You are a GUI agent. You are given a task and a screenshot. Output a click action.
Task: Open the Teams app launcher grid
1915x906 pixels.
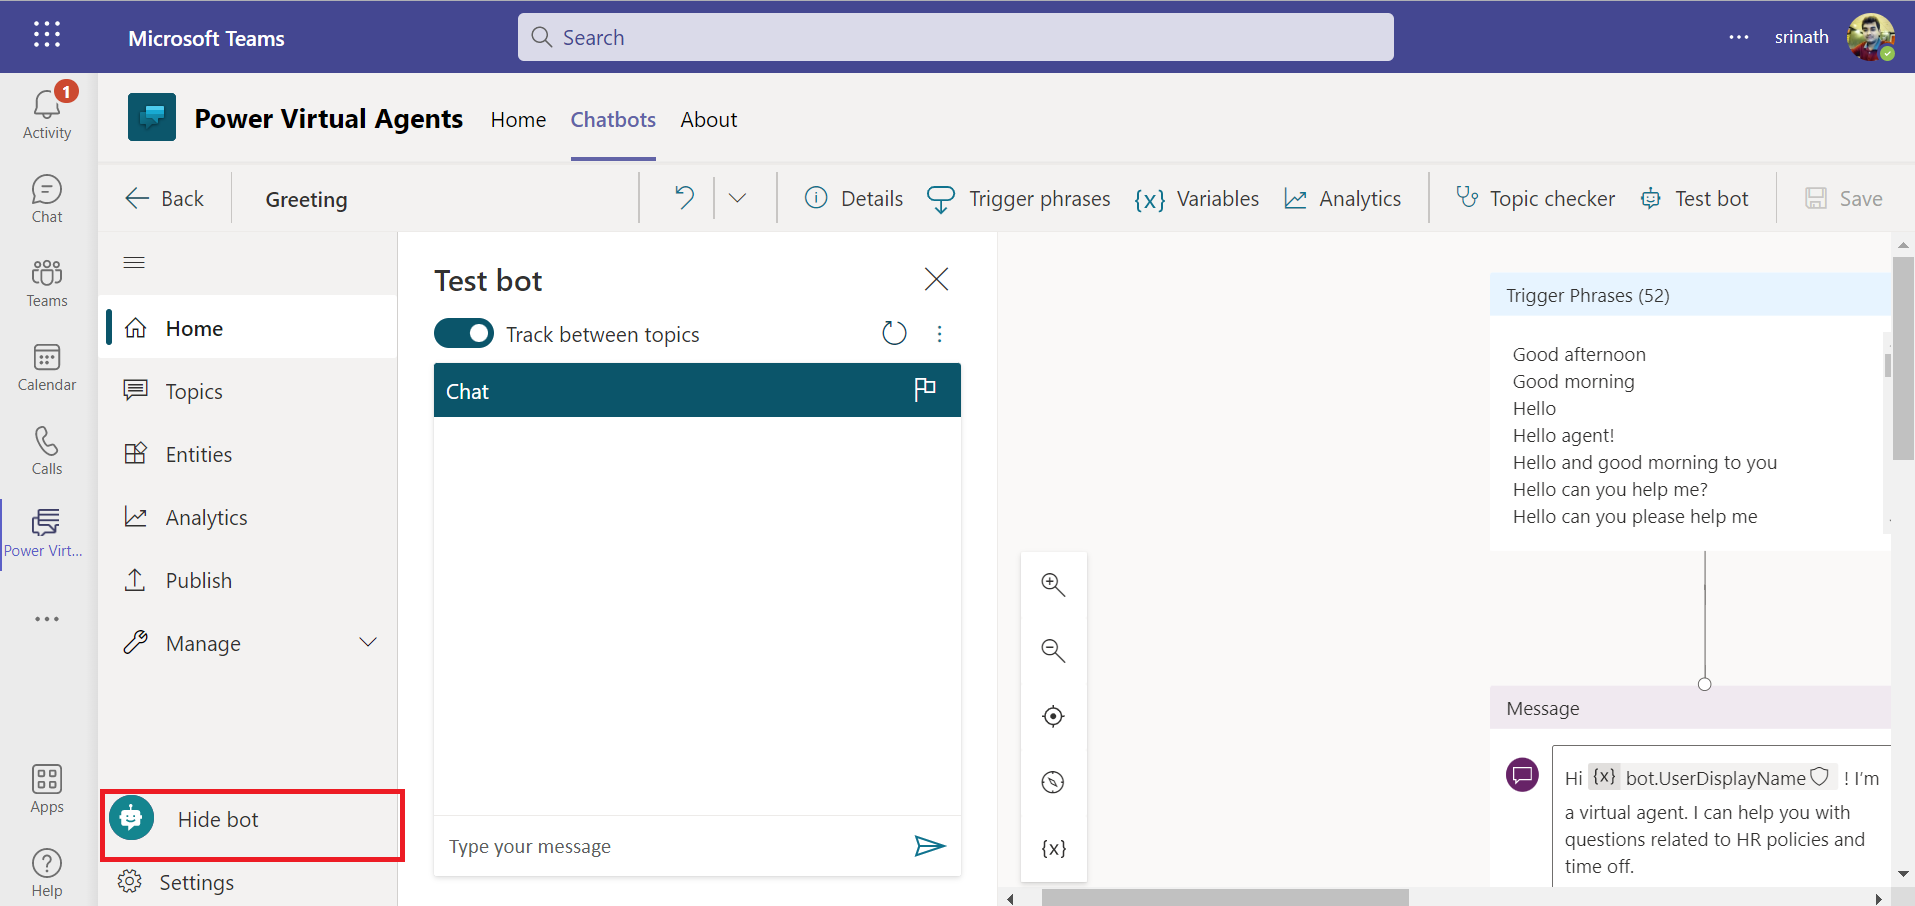[47, 35]
